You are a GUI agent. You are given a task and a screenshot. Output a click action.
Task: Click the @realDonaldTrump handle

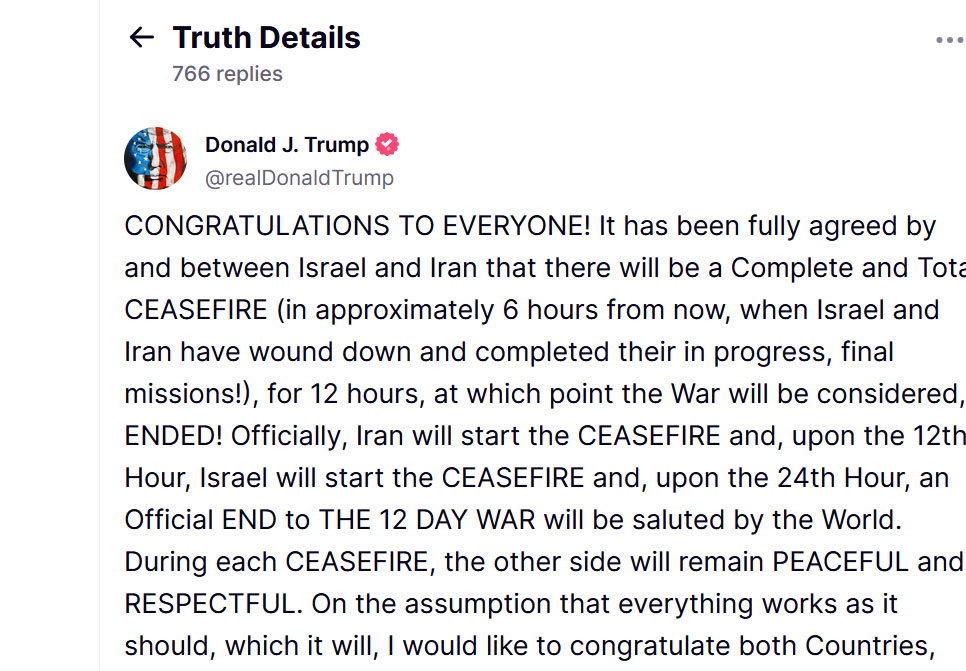tap(299, 178)
